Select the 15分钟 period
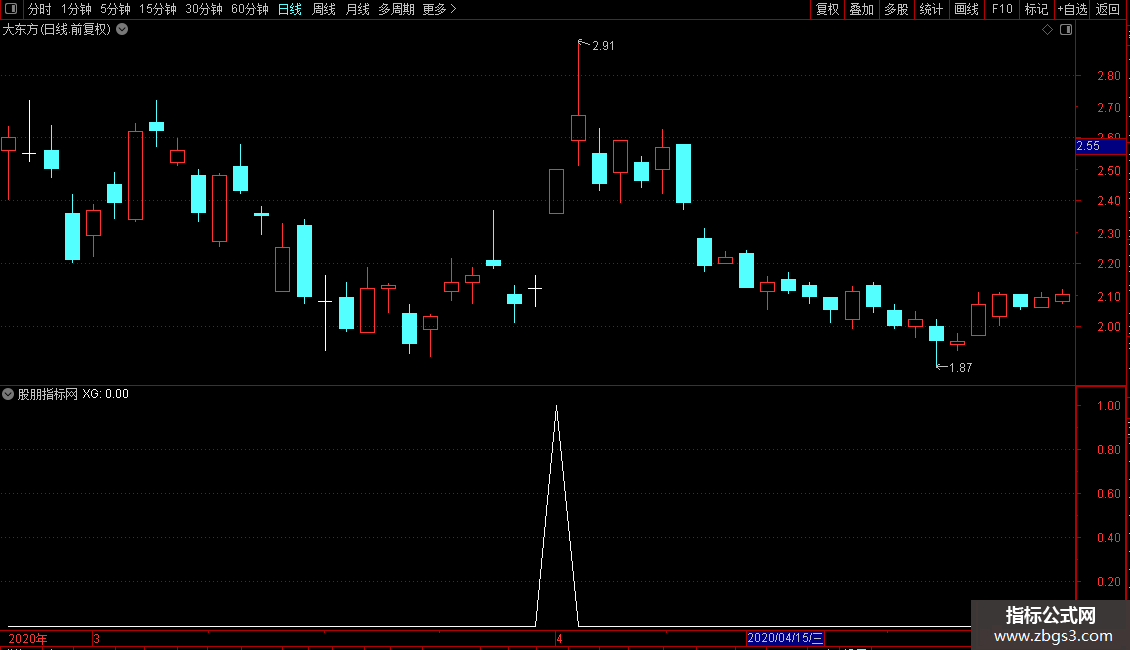This screenshot has width=1130, height=650. [x=158, y=9]
